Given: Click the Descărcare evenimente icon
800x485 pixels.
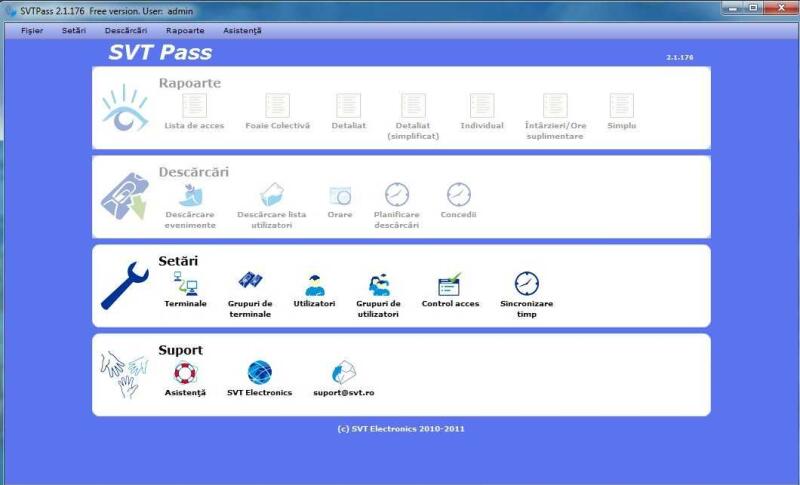Looking at the screenshot, I should 190,195.
